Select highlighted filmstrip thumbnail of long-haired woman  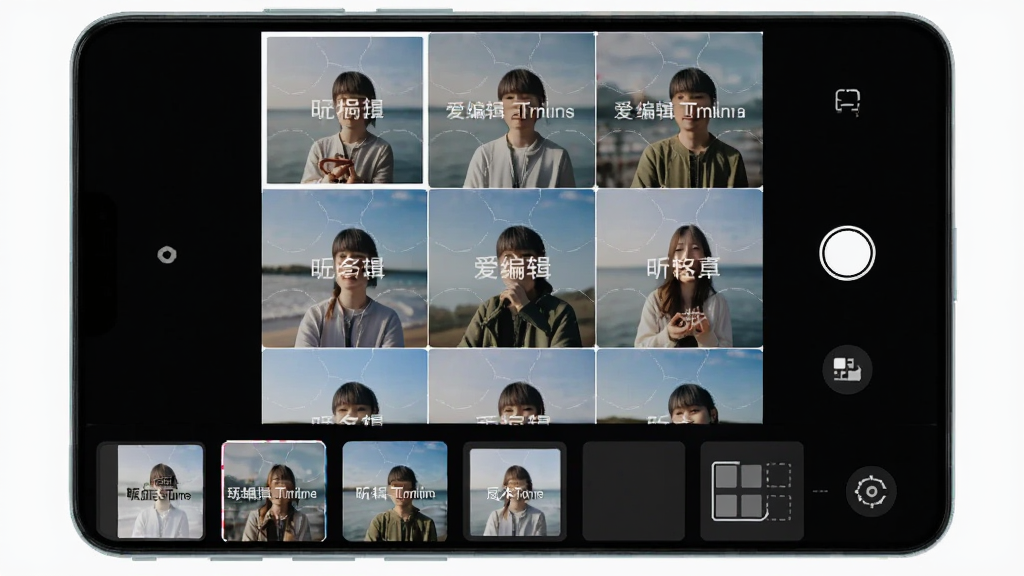(x=274, y=491)
